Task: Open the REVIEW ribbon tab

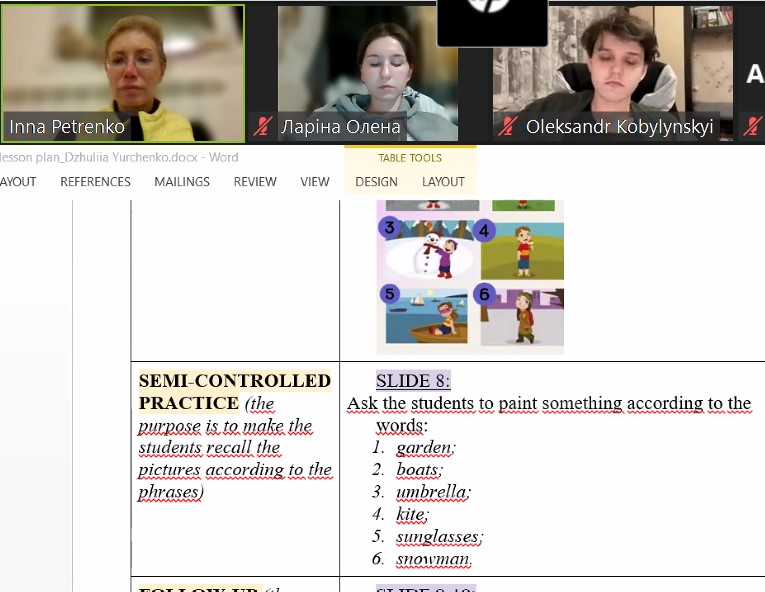Action: click(255, 182)
